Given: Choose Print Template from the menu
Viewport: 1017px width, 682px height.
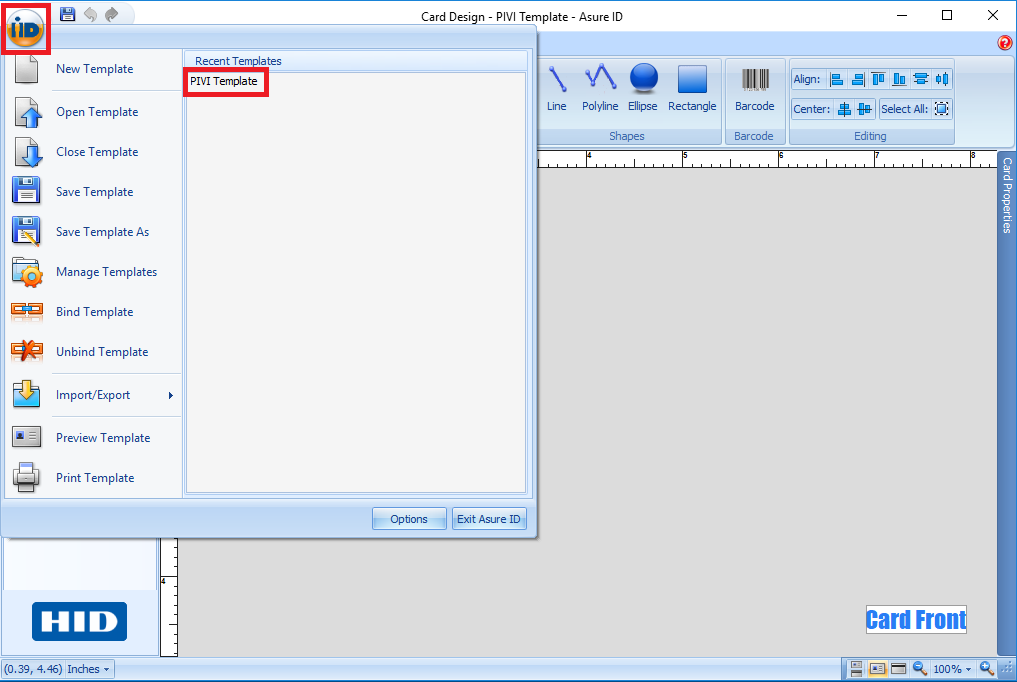Looking at the screenshot, I should [x=95, y=478].
